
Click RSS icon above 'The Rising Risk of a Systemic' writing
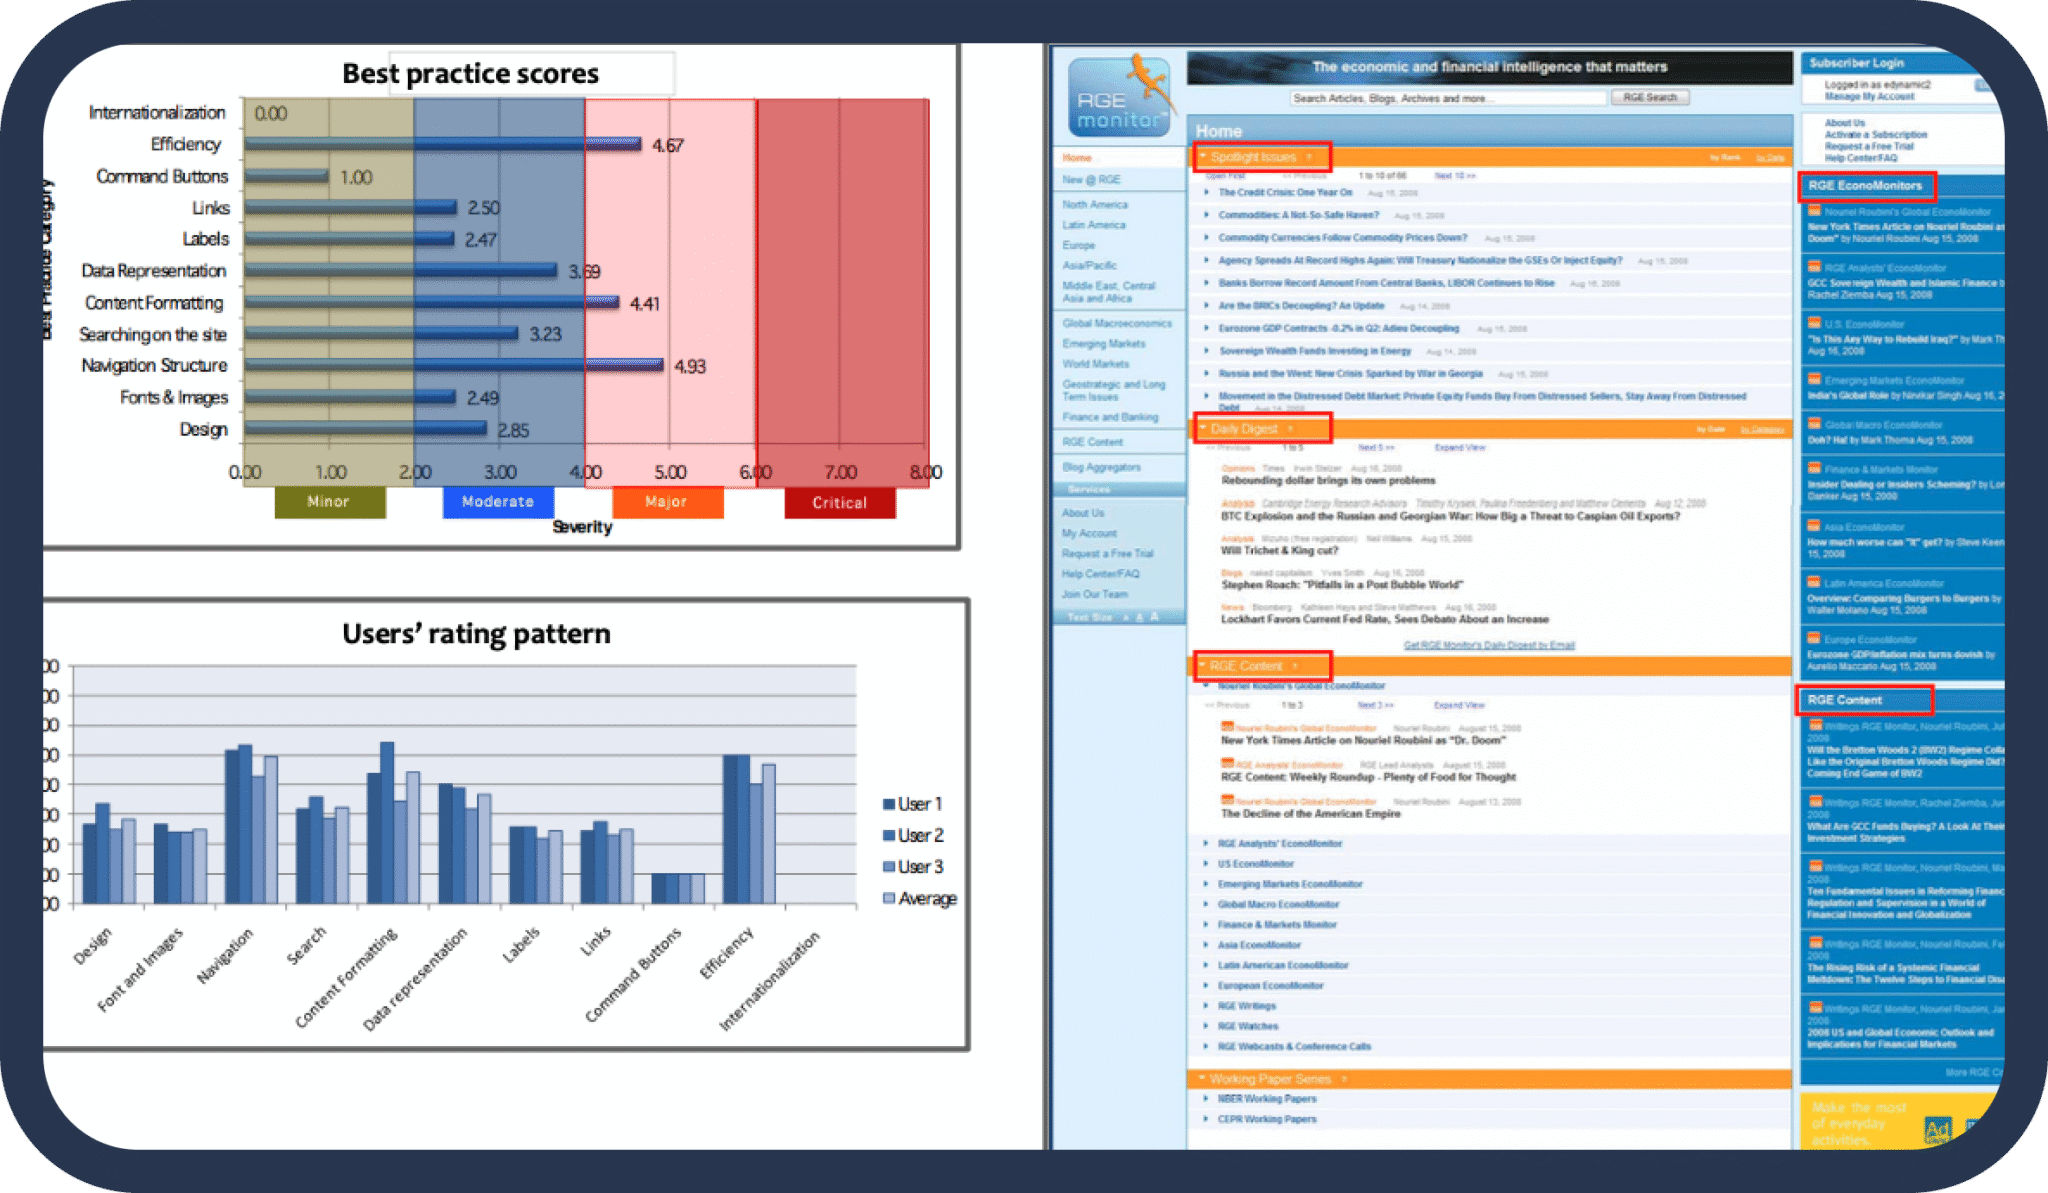[x=1814, y=942]
